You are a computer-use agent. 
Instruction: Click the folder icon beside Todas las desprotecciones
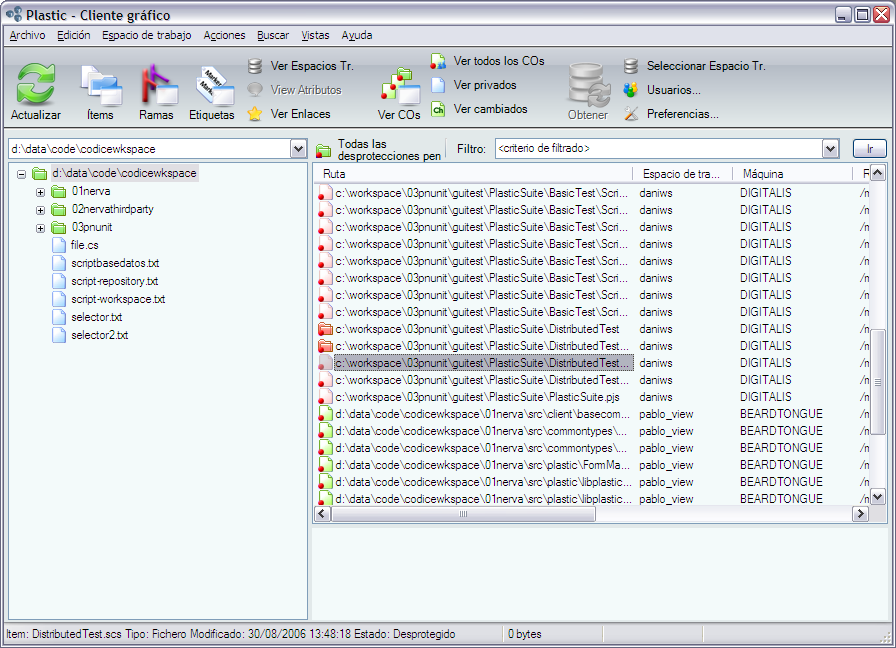tap(323, 150)
